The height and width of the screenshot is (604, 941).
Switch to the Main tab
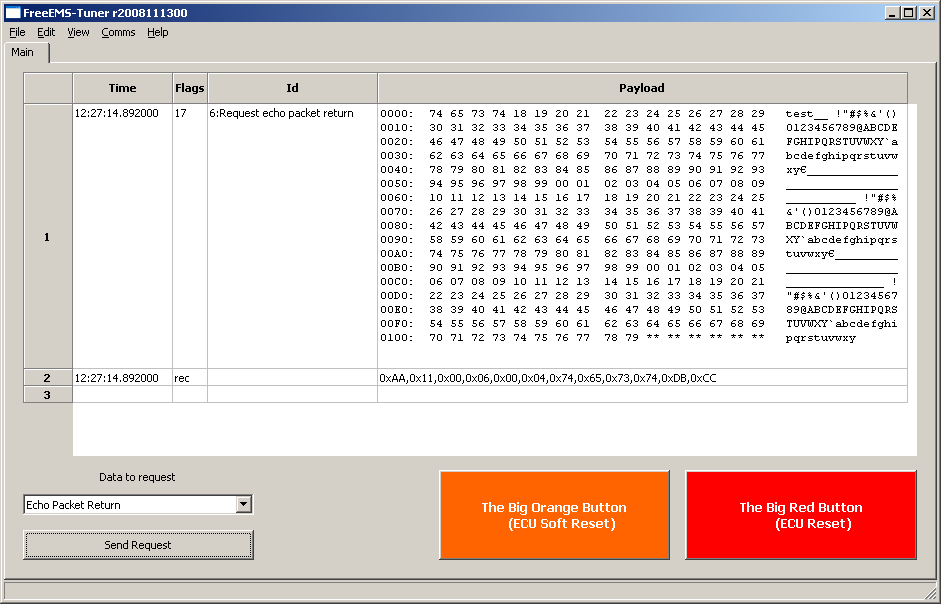point(23,52)
